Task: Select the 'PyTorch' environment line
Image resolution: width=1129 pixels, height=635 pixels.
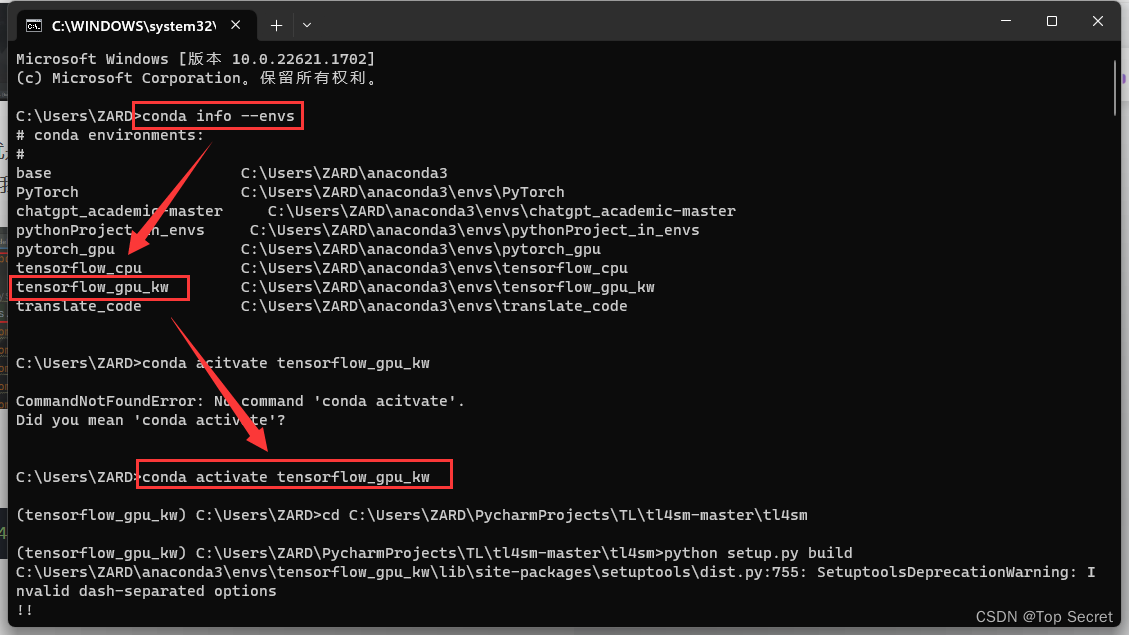Action: pos(46,191)
